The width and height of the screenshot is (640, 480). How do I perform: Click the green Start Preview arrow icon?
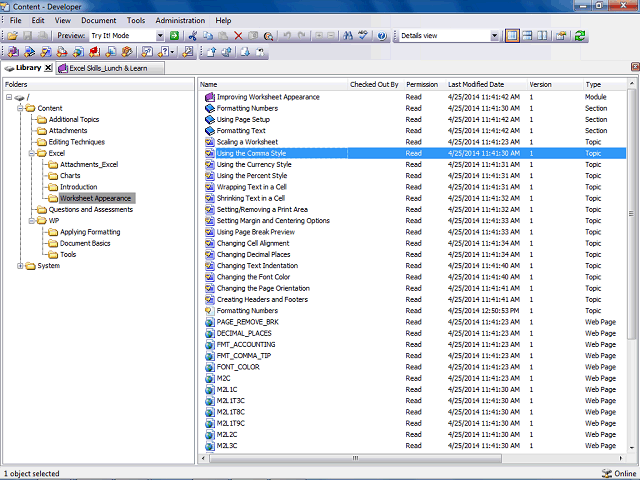click(x=174, y=36)
